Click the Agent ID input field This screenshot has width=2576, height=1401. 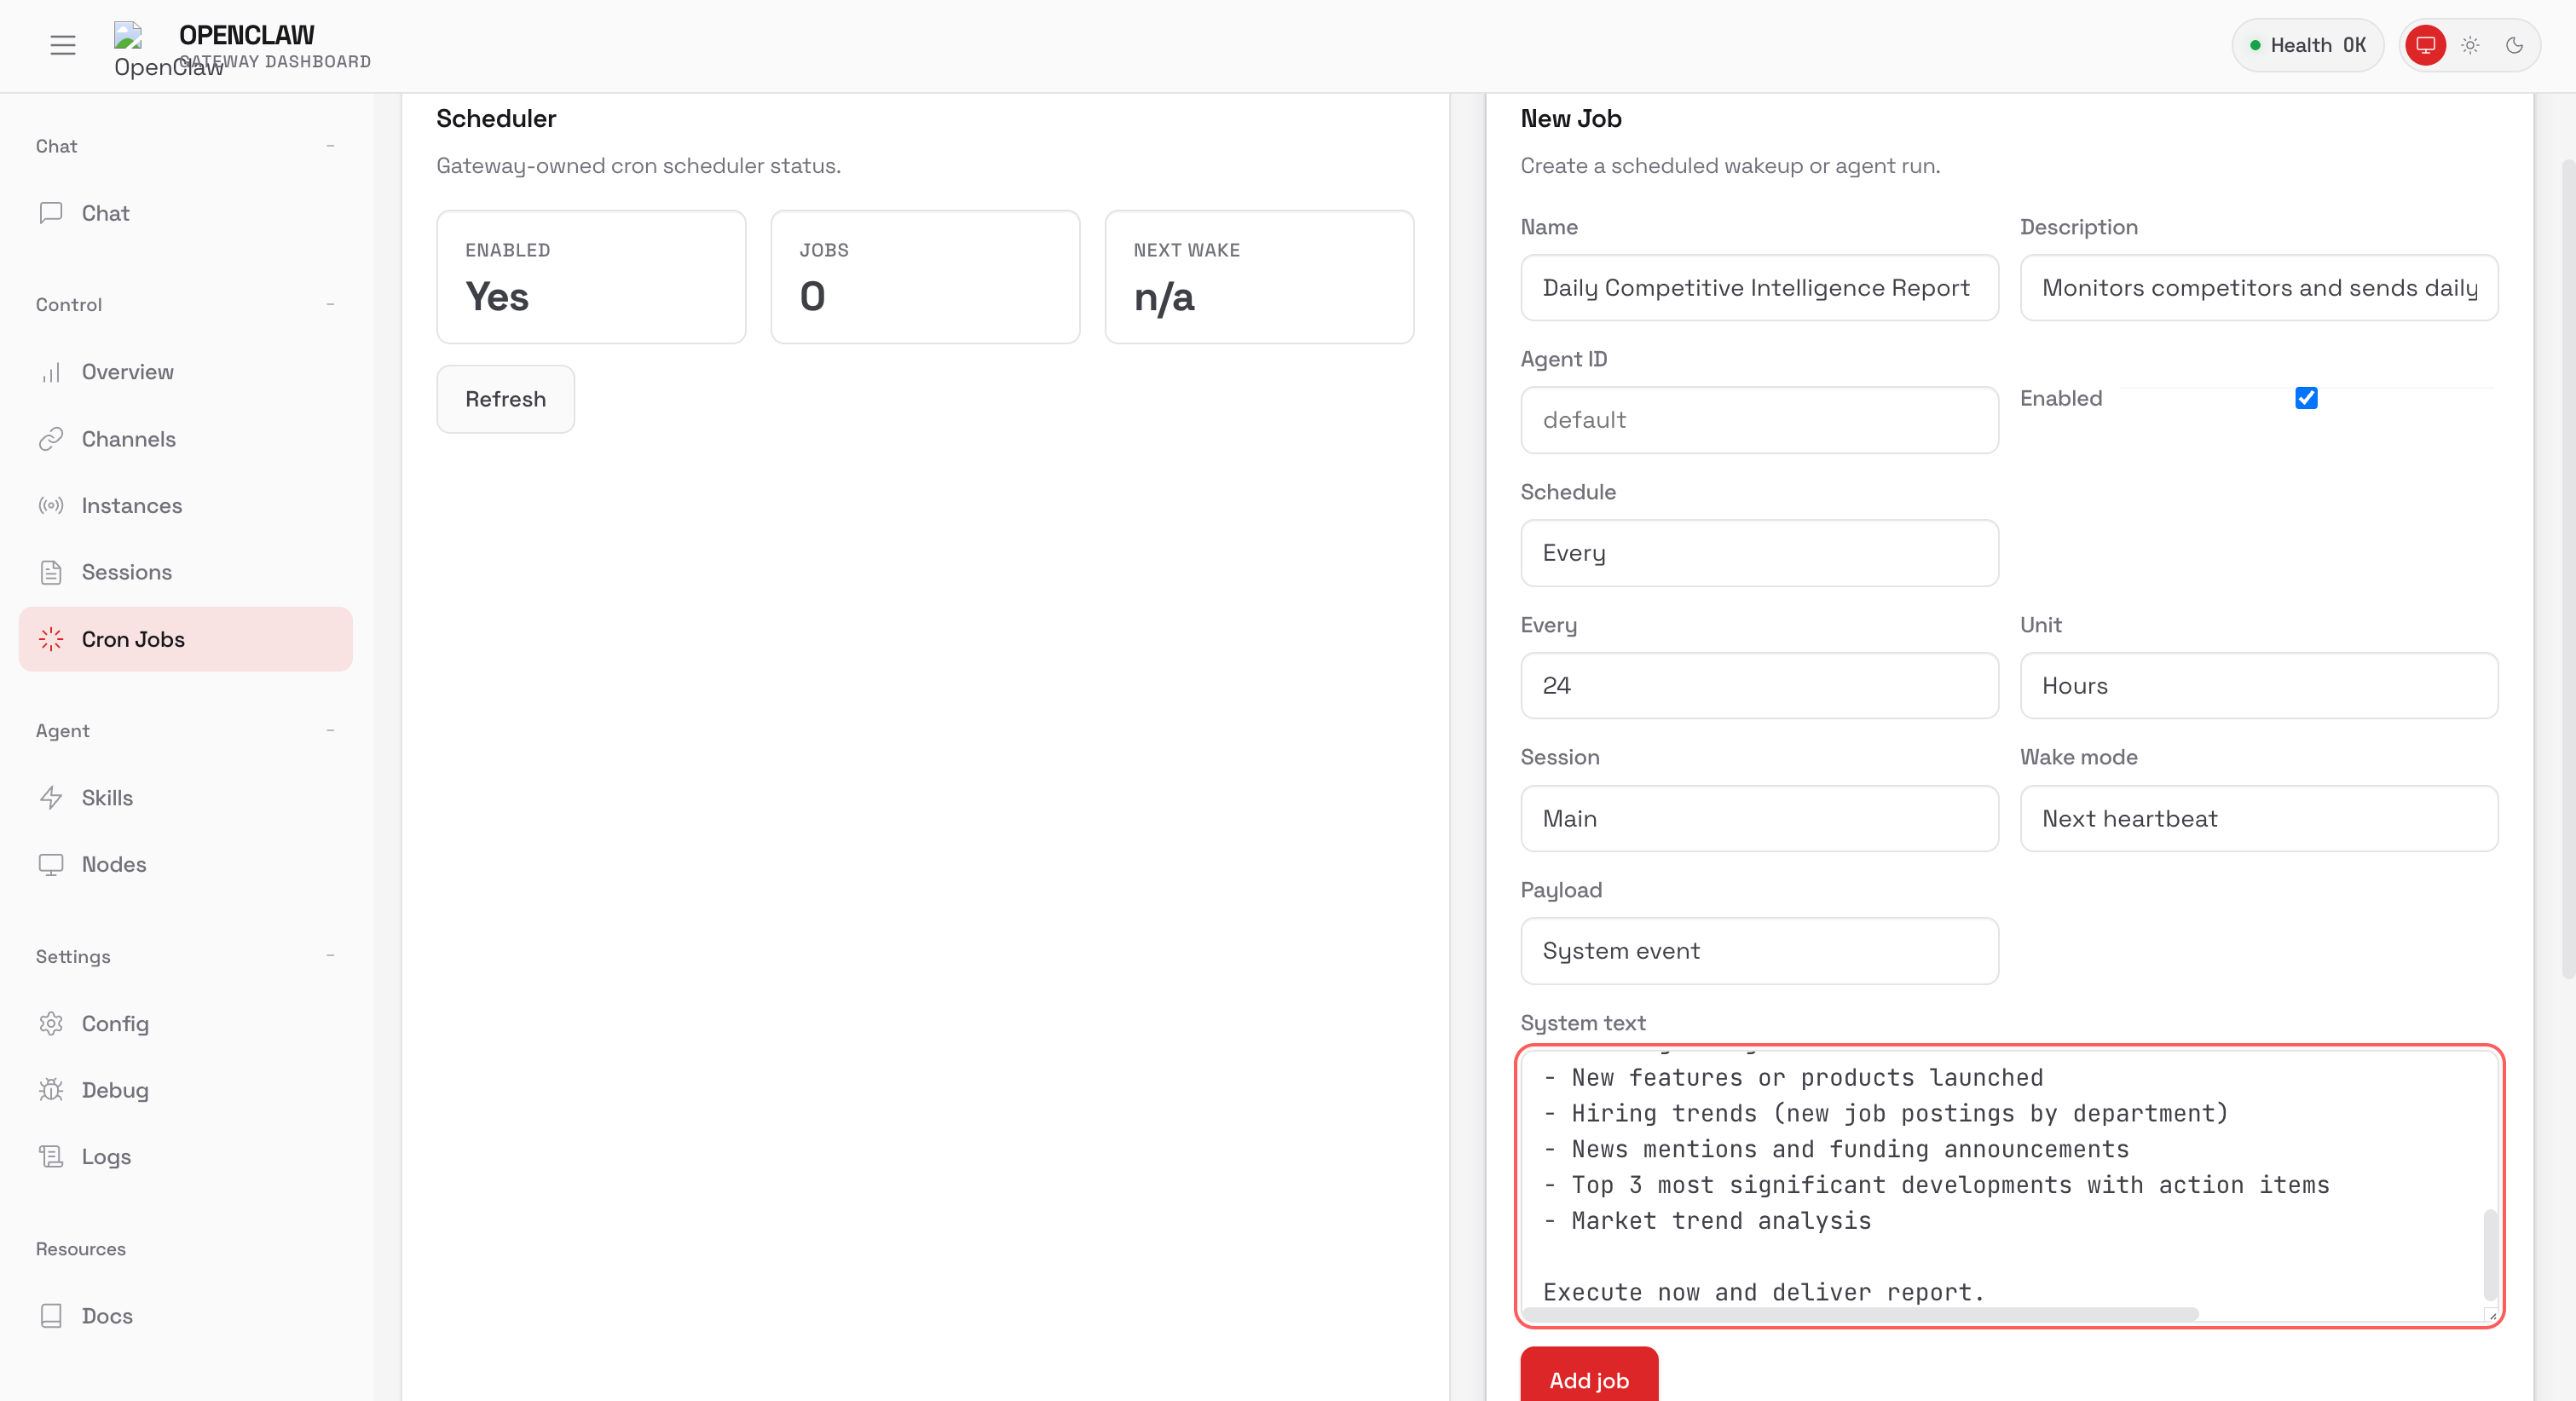(x=1759, y=420)
